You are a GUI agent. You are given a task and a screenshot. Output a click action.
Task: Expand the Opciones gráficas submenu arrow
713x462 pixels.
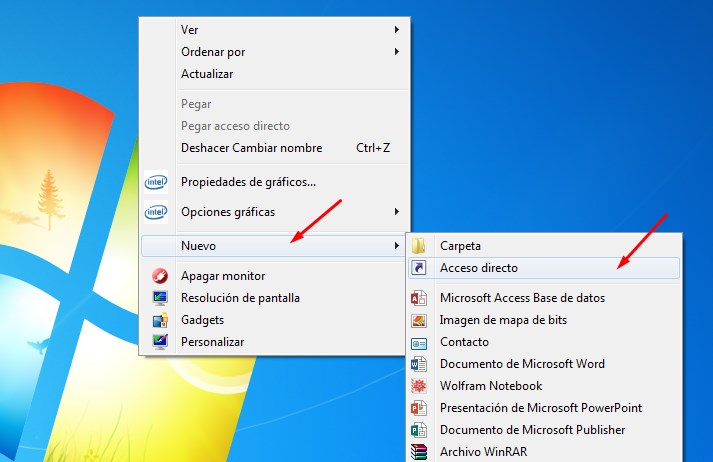point(397,212)
